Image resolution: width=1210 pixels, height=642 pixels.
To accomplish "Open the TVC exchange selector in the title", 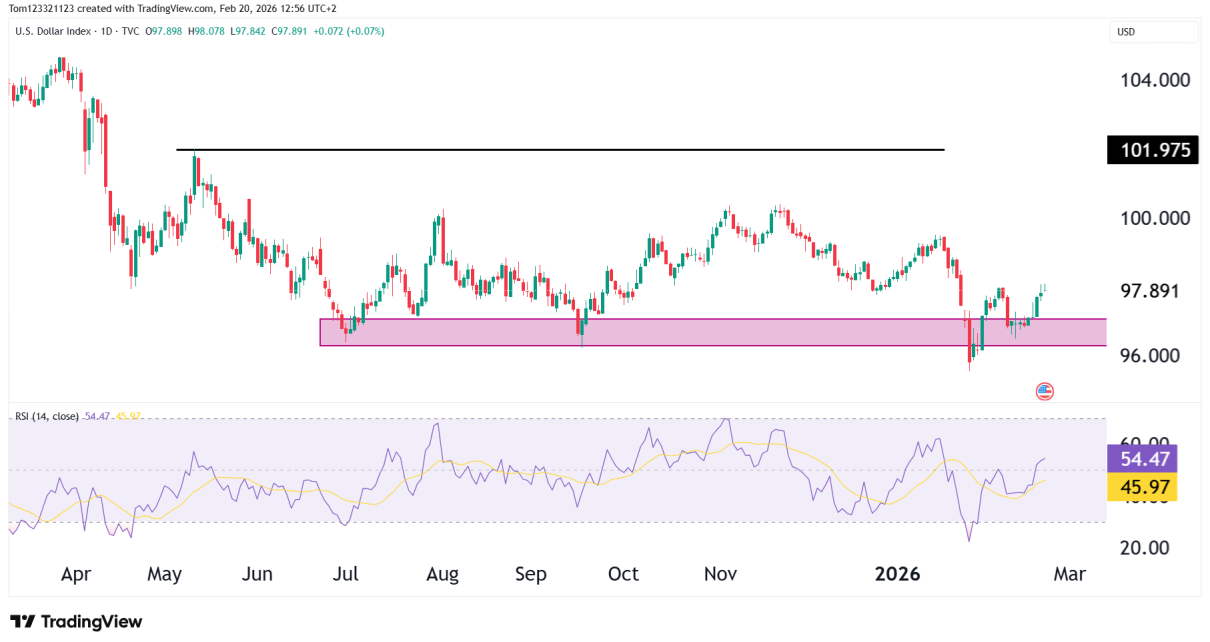I will click(x=130, y=31).
